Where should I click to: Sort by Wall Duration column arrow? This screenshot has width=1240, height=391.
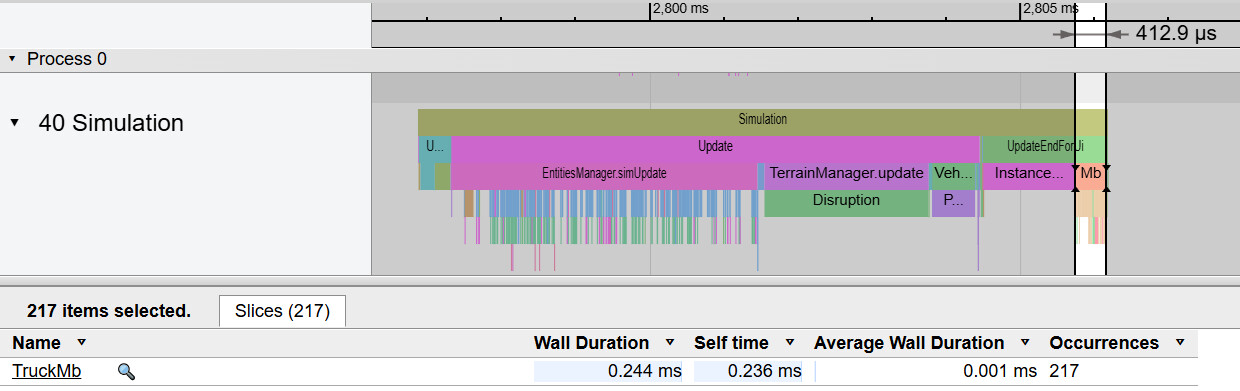tap(670, 343)
